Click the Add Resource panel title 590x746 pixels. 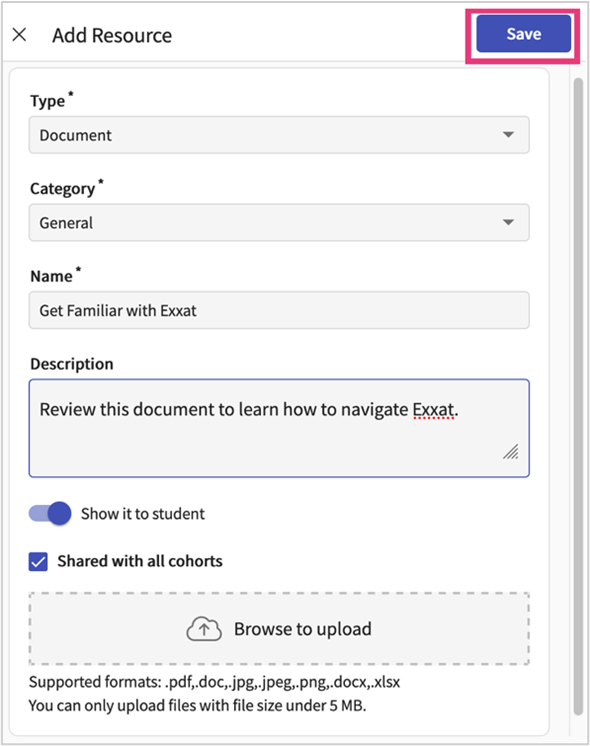(112, 36)
